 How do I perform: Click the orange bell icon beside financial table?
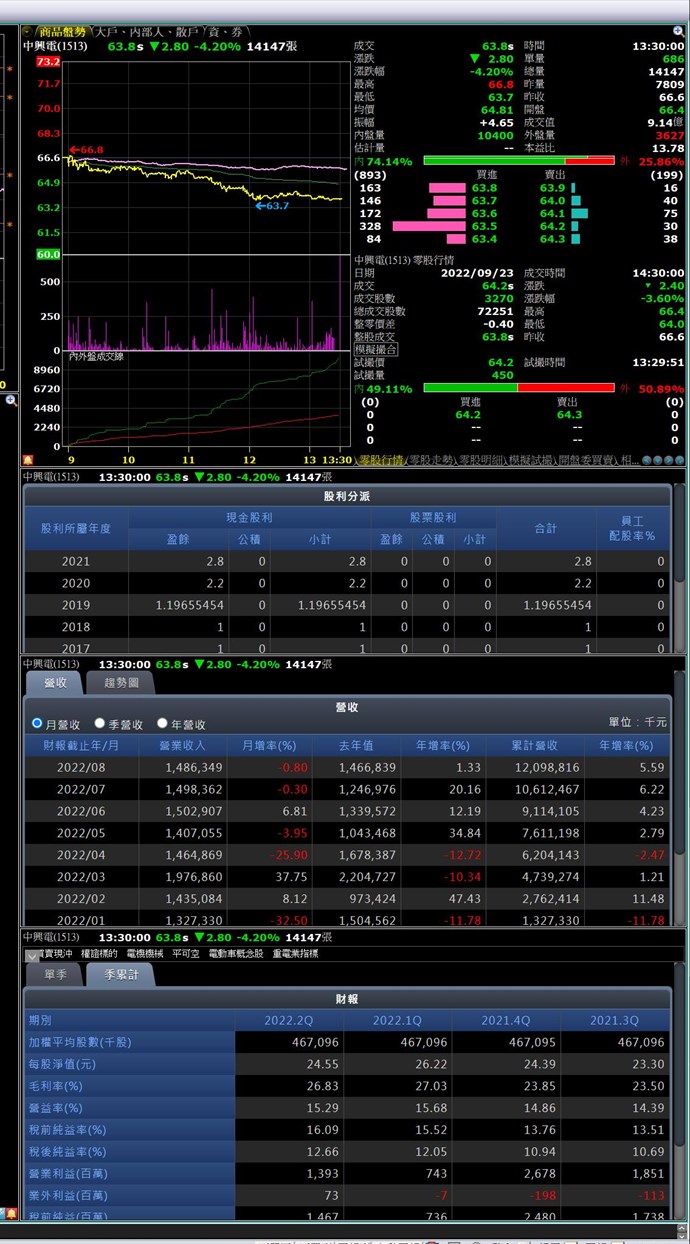tap(11, 1213)
